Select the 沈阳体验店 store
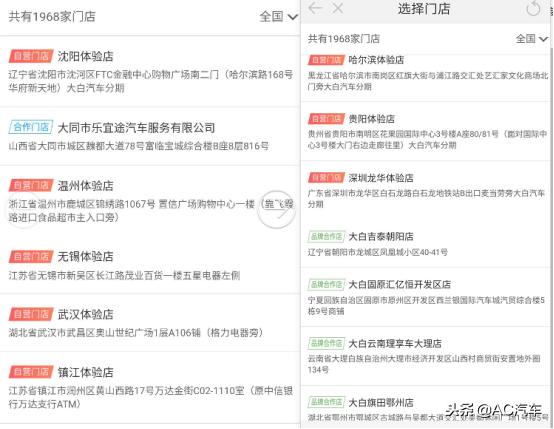Screen dimensions: 554x429 point(150,71)
